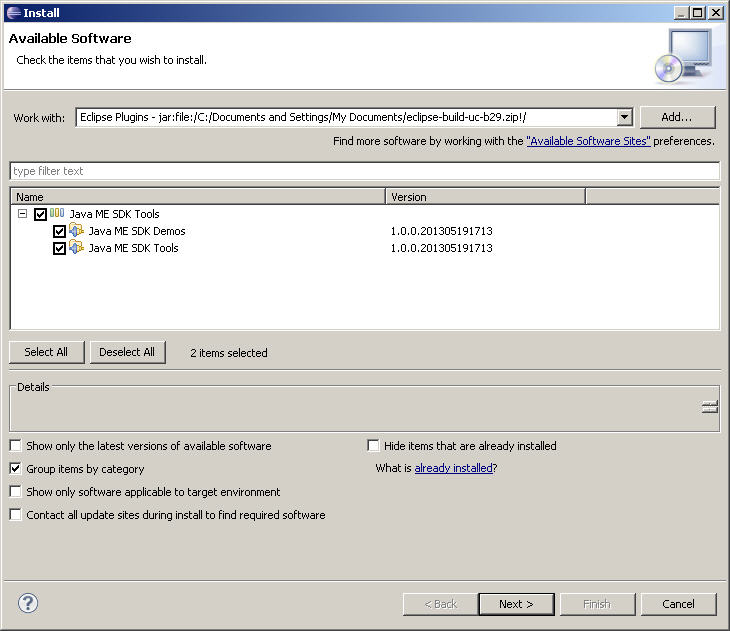Click the help question mark icon
The width and height of the screenshot is (730, 631).
28,603
